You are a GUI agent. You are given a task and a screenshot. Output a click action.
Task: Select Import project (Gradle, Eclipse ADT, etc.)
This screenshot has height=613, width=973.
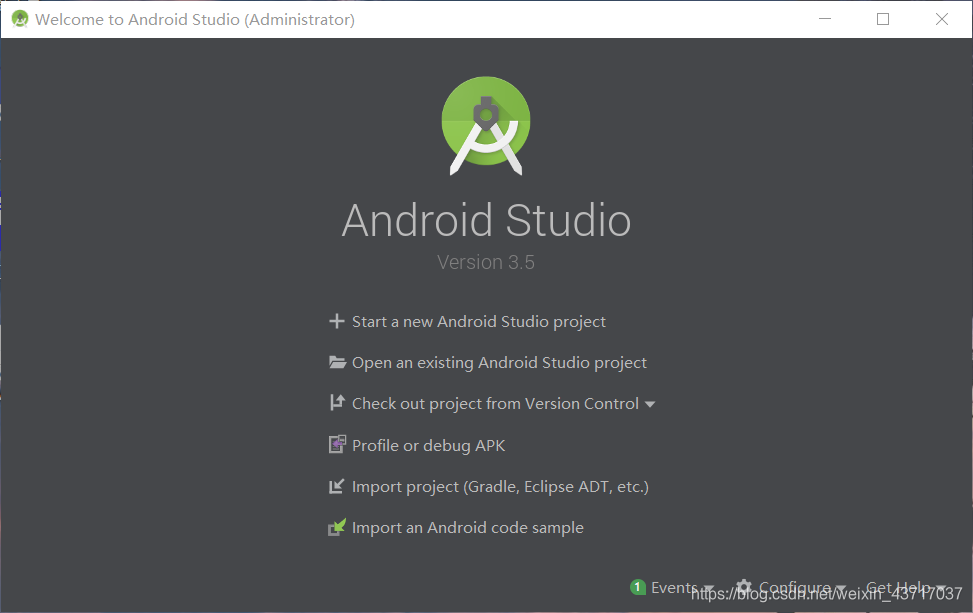point(500,486)
